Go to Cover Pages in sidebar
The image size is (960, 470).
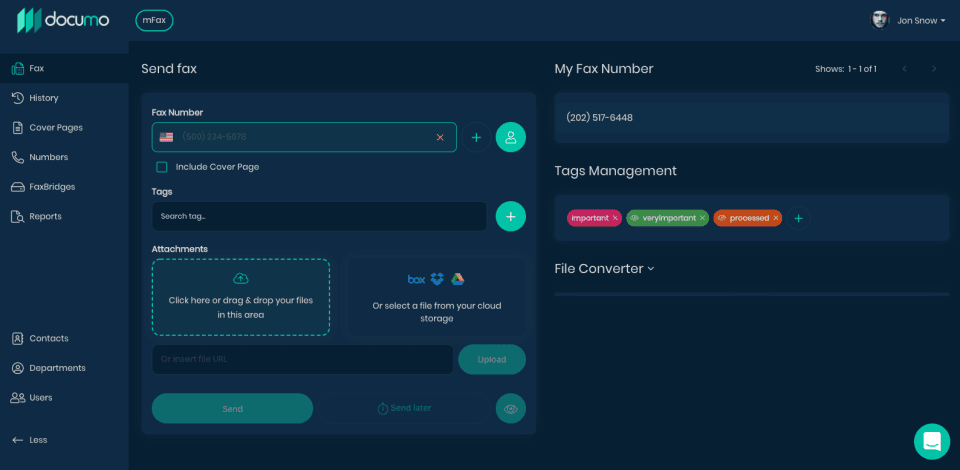(56, 127)
